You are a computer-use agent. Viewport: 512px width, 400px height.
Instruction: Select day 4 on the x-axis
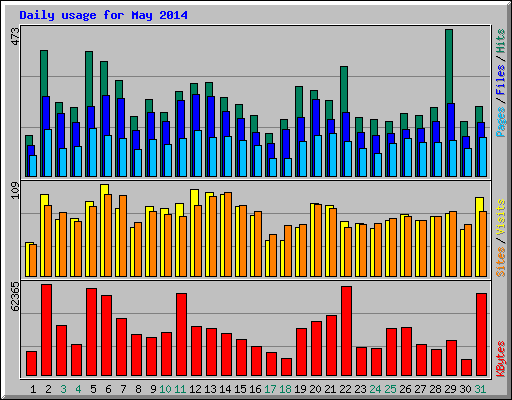point(78,389)
